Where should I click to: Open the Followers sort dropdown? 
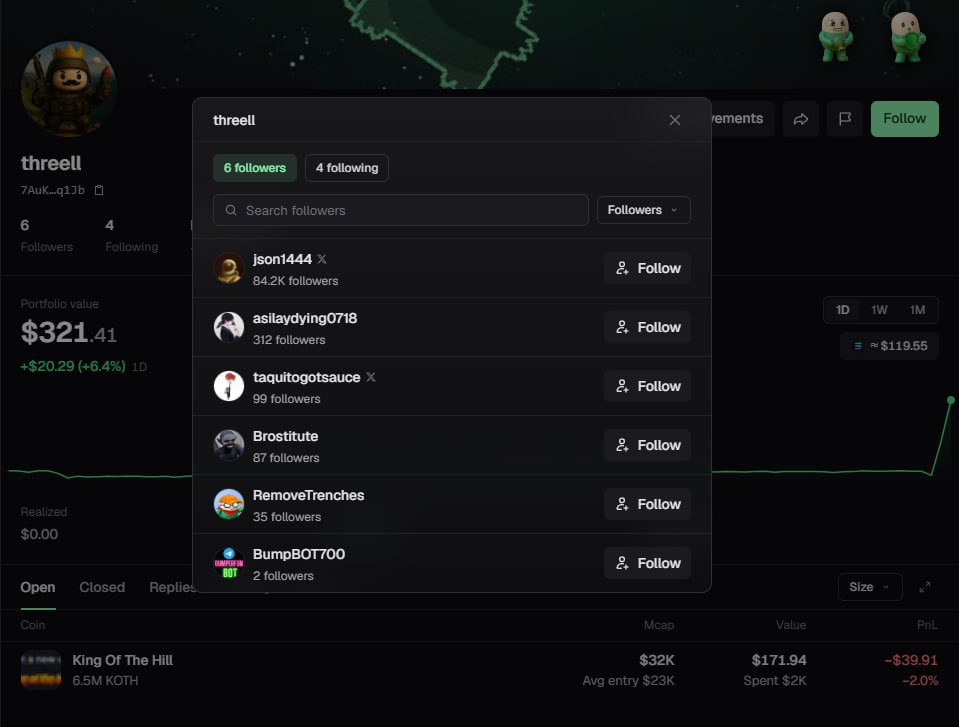coord(643,210)
